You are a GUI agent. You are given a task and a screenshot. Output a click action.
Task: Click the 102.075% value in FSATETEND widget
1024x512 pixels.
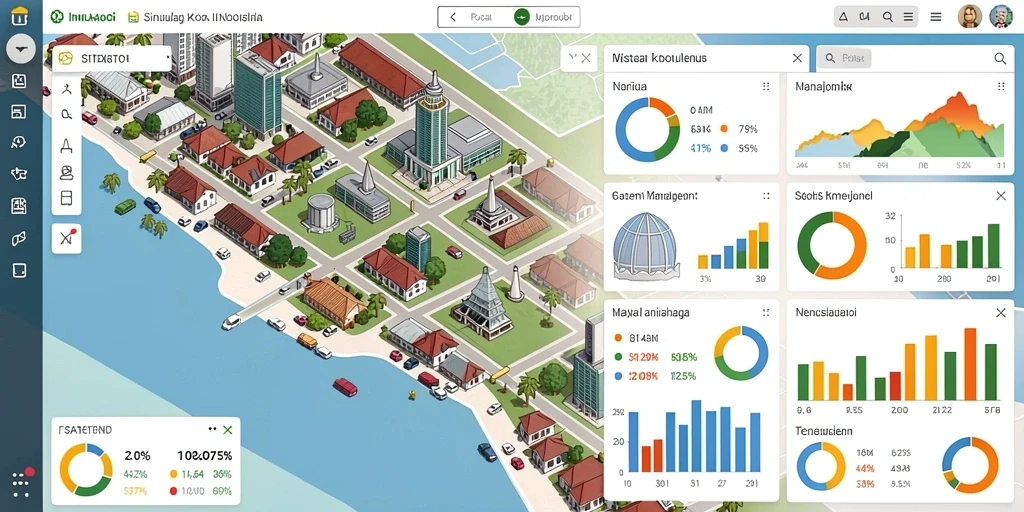point(204,455)
